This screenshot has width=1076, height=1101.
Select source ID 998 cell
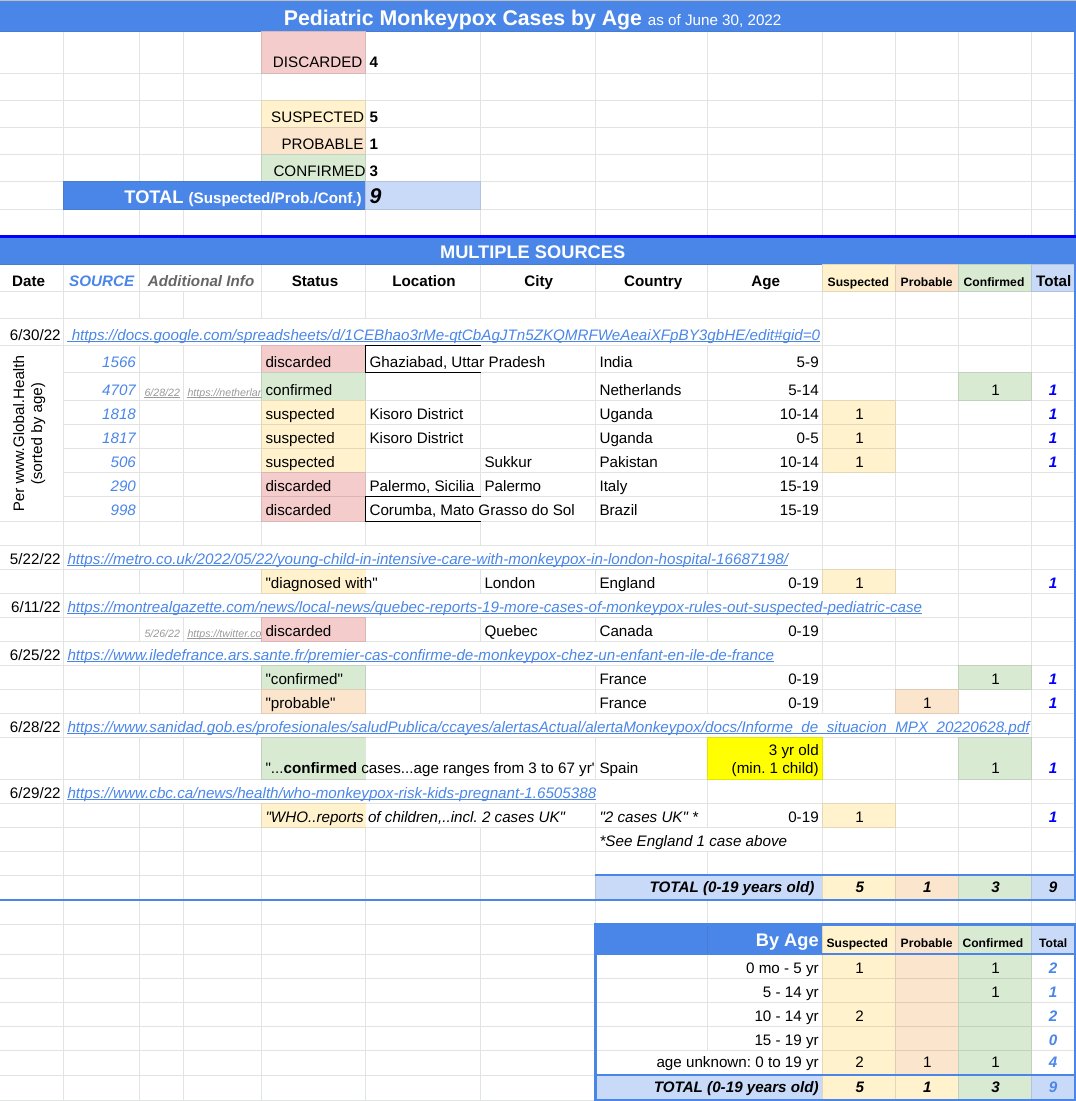[102, 510]
